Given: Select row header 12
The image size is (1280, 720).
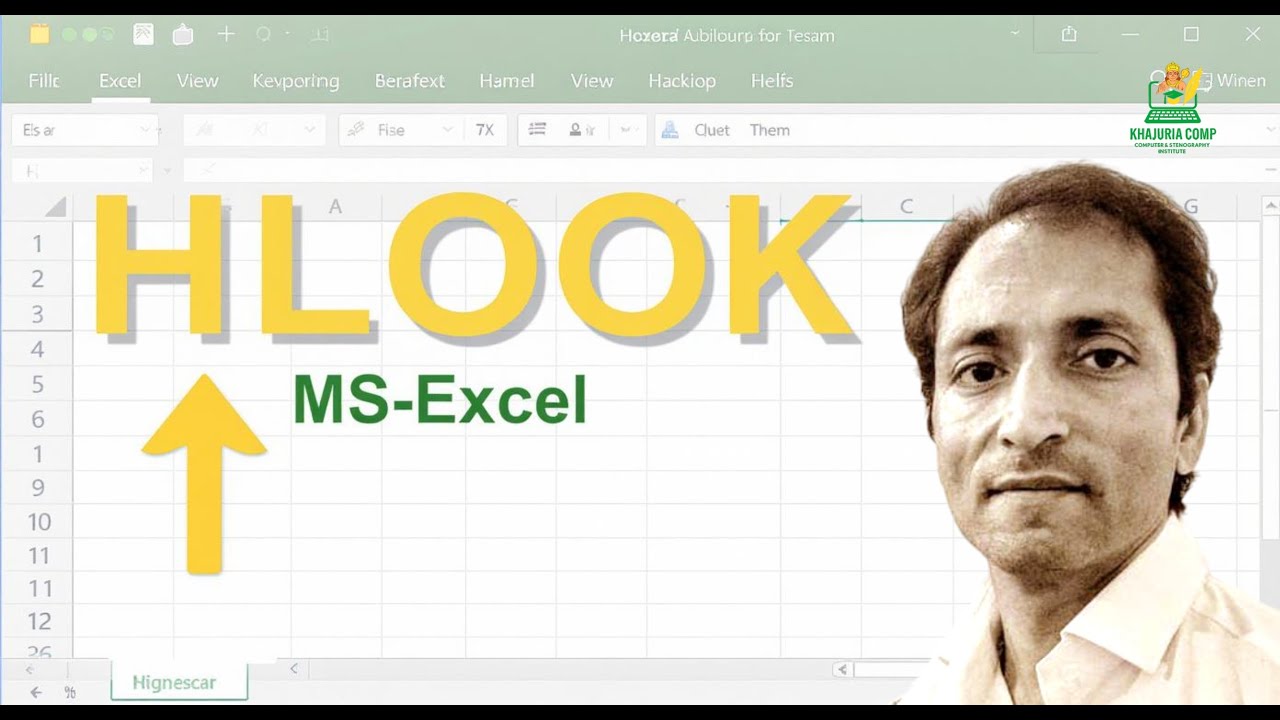Looking at the screenshot, I should pos(39,621).
